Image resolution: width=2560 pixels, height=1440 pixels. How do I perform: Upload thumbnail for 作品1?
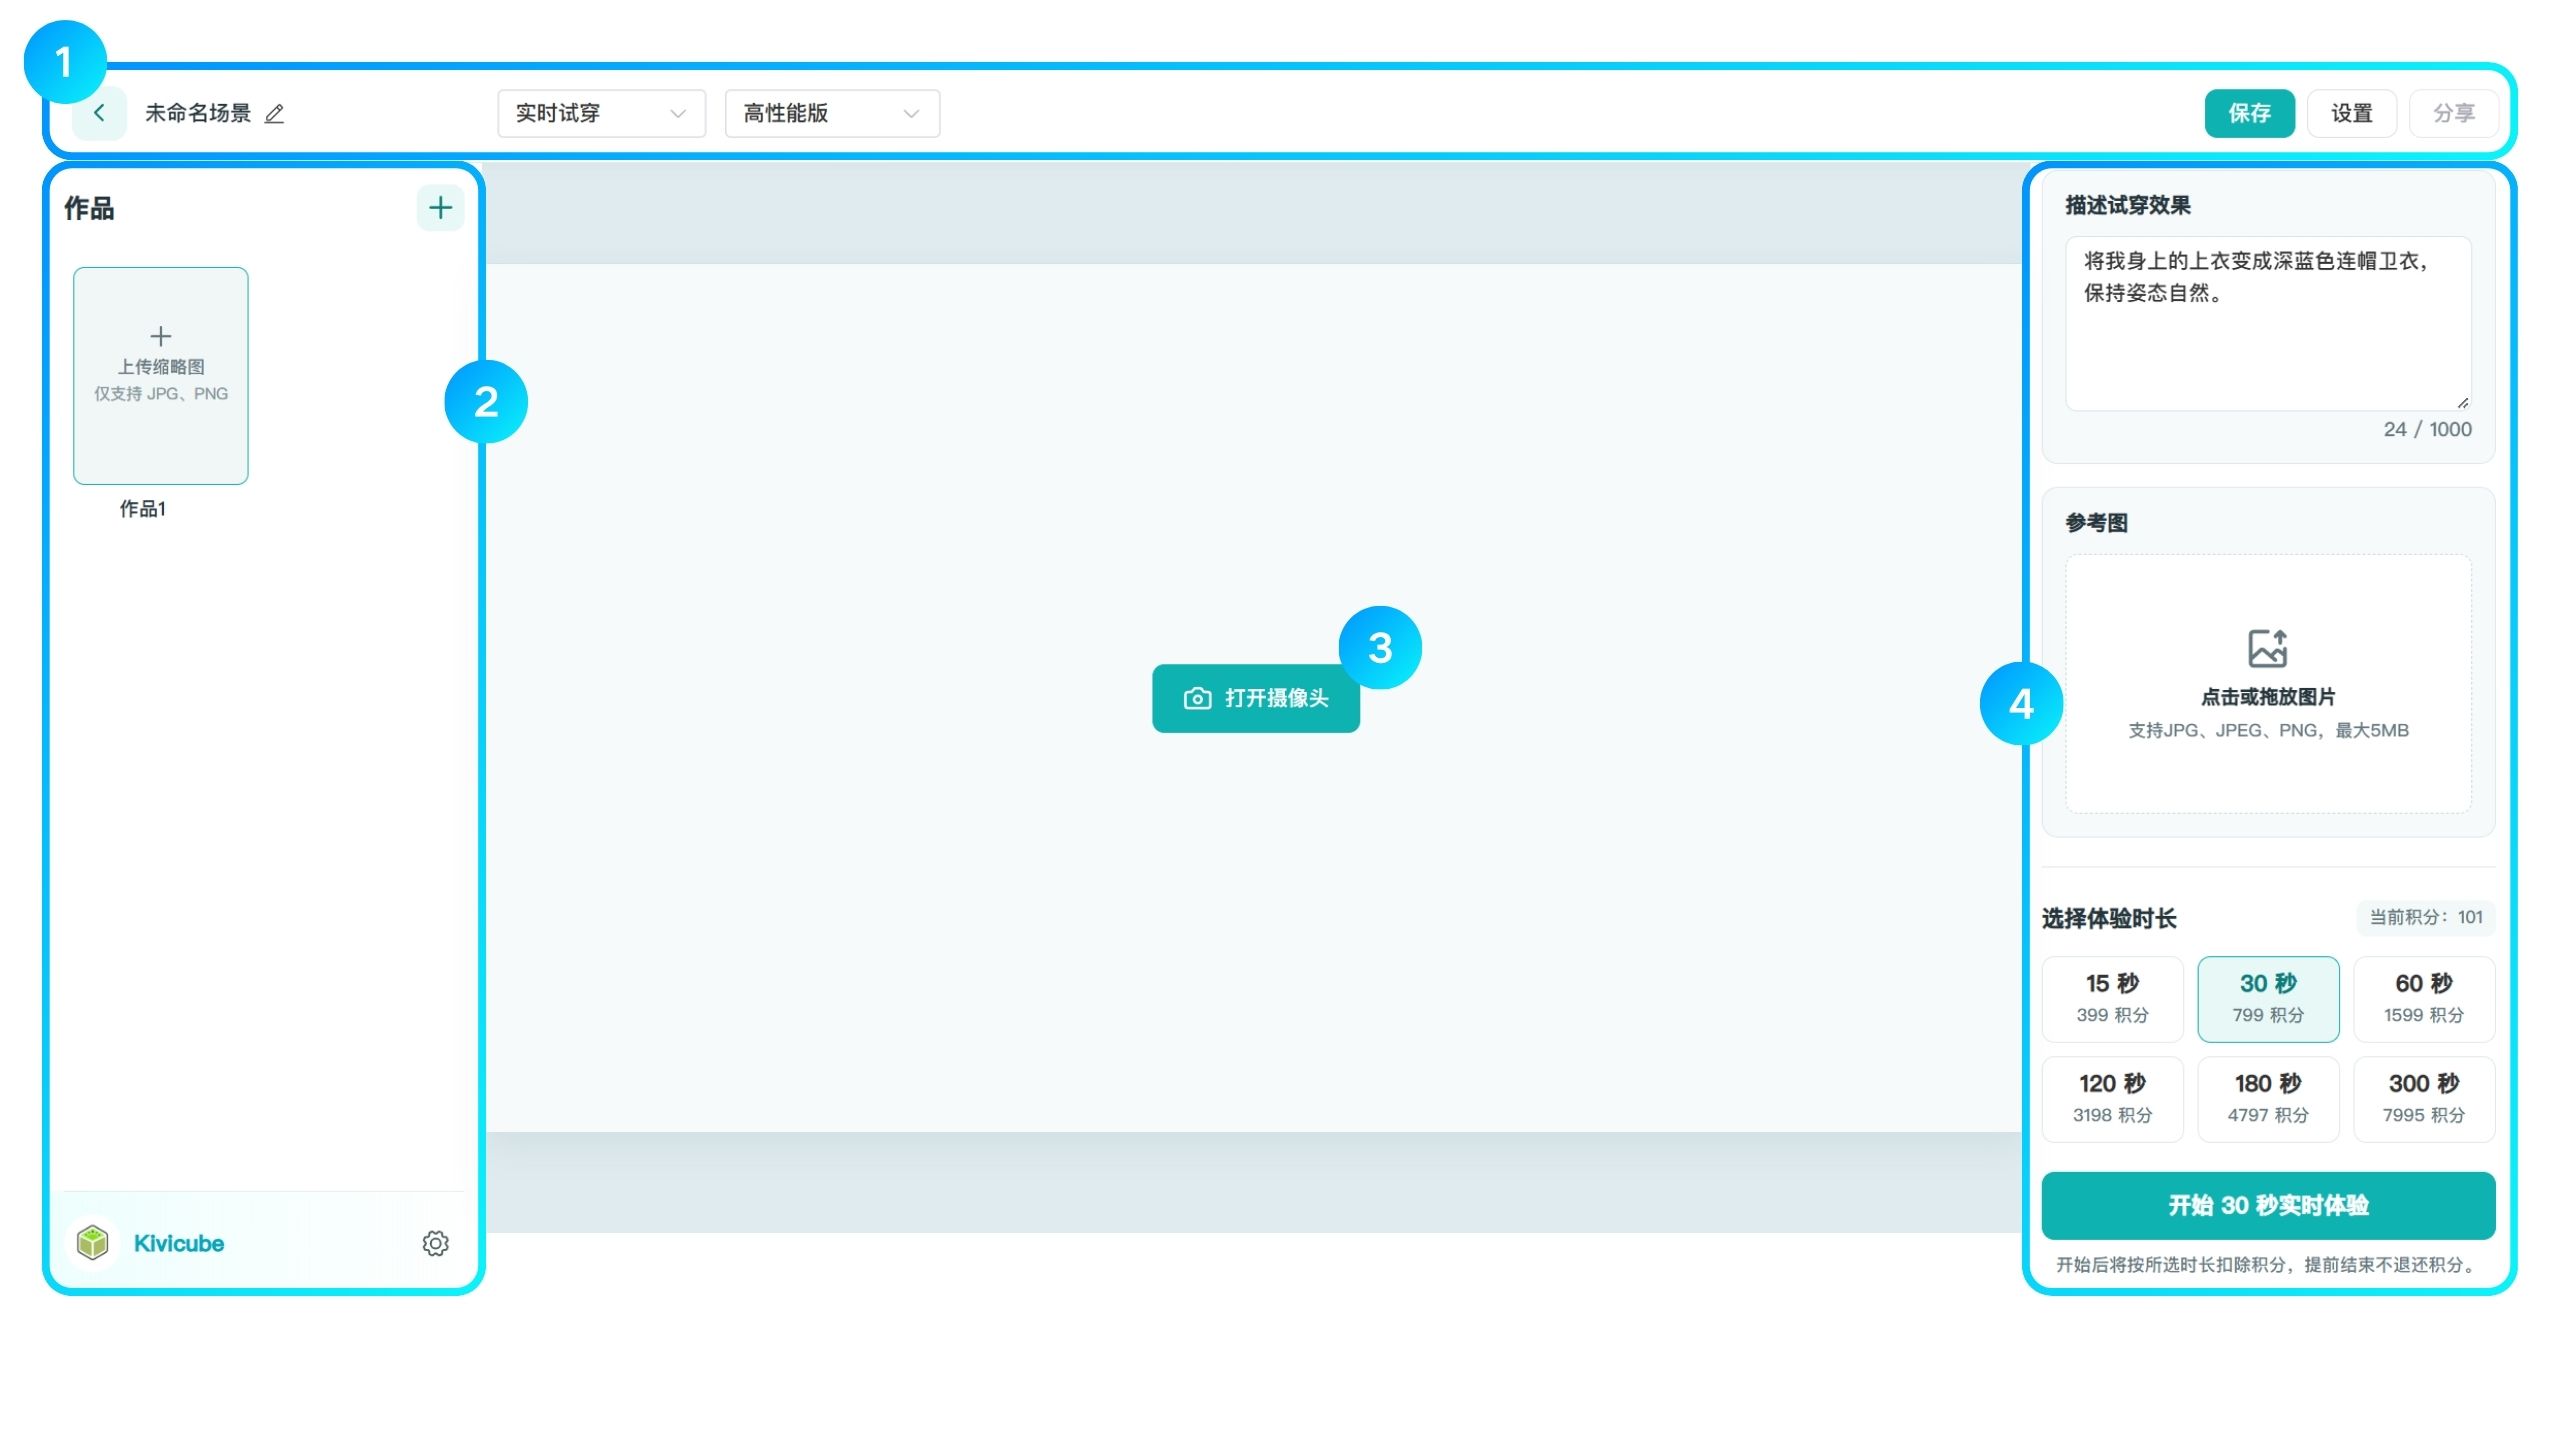click(x=161, y=376)
